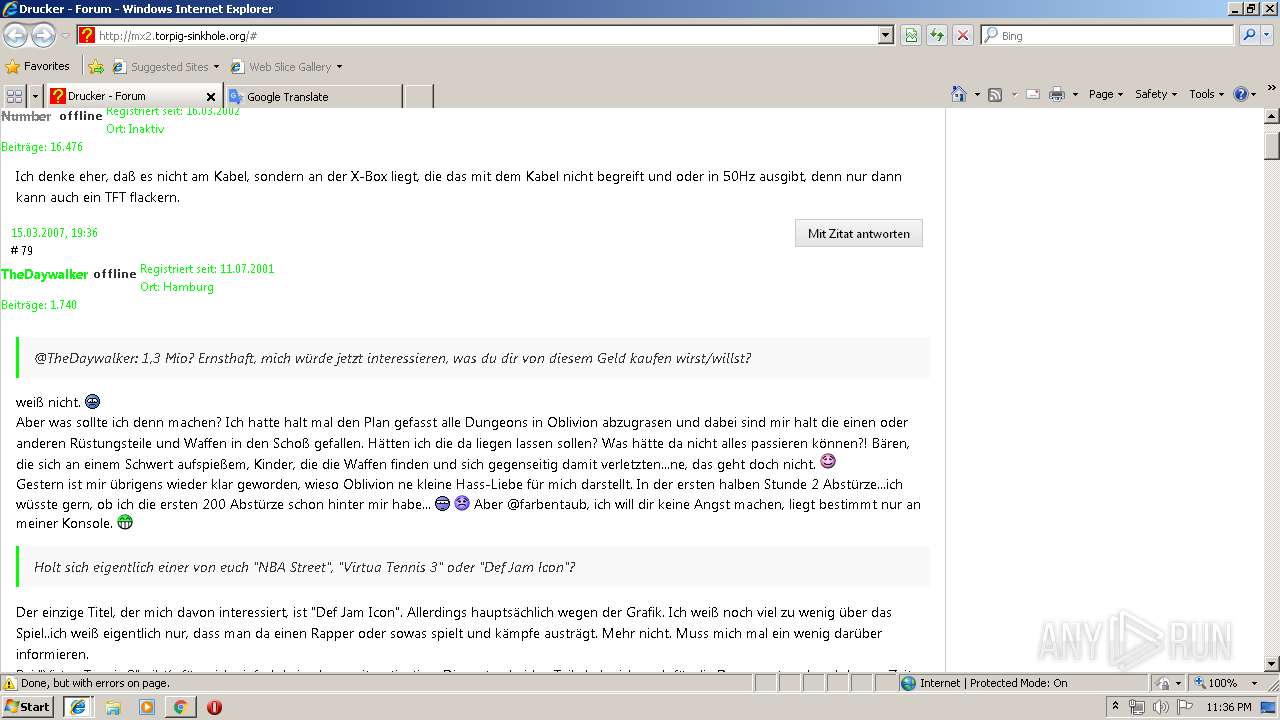Open the address bar history dropdown
1280x720 pixels.
[x=885, y=35]
